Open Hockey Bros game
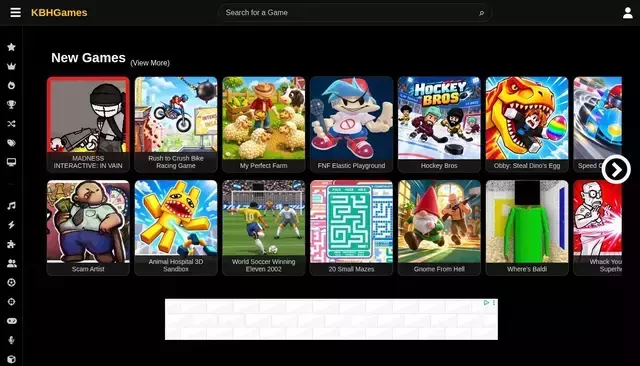 pos(439,124)
